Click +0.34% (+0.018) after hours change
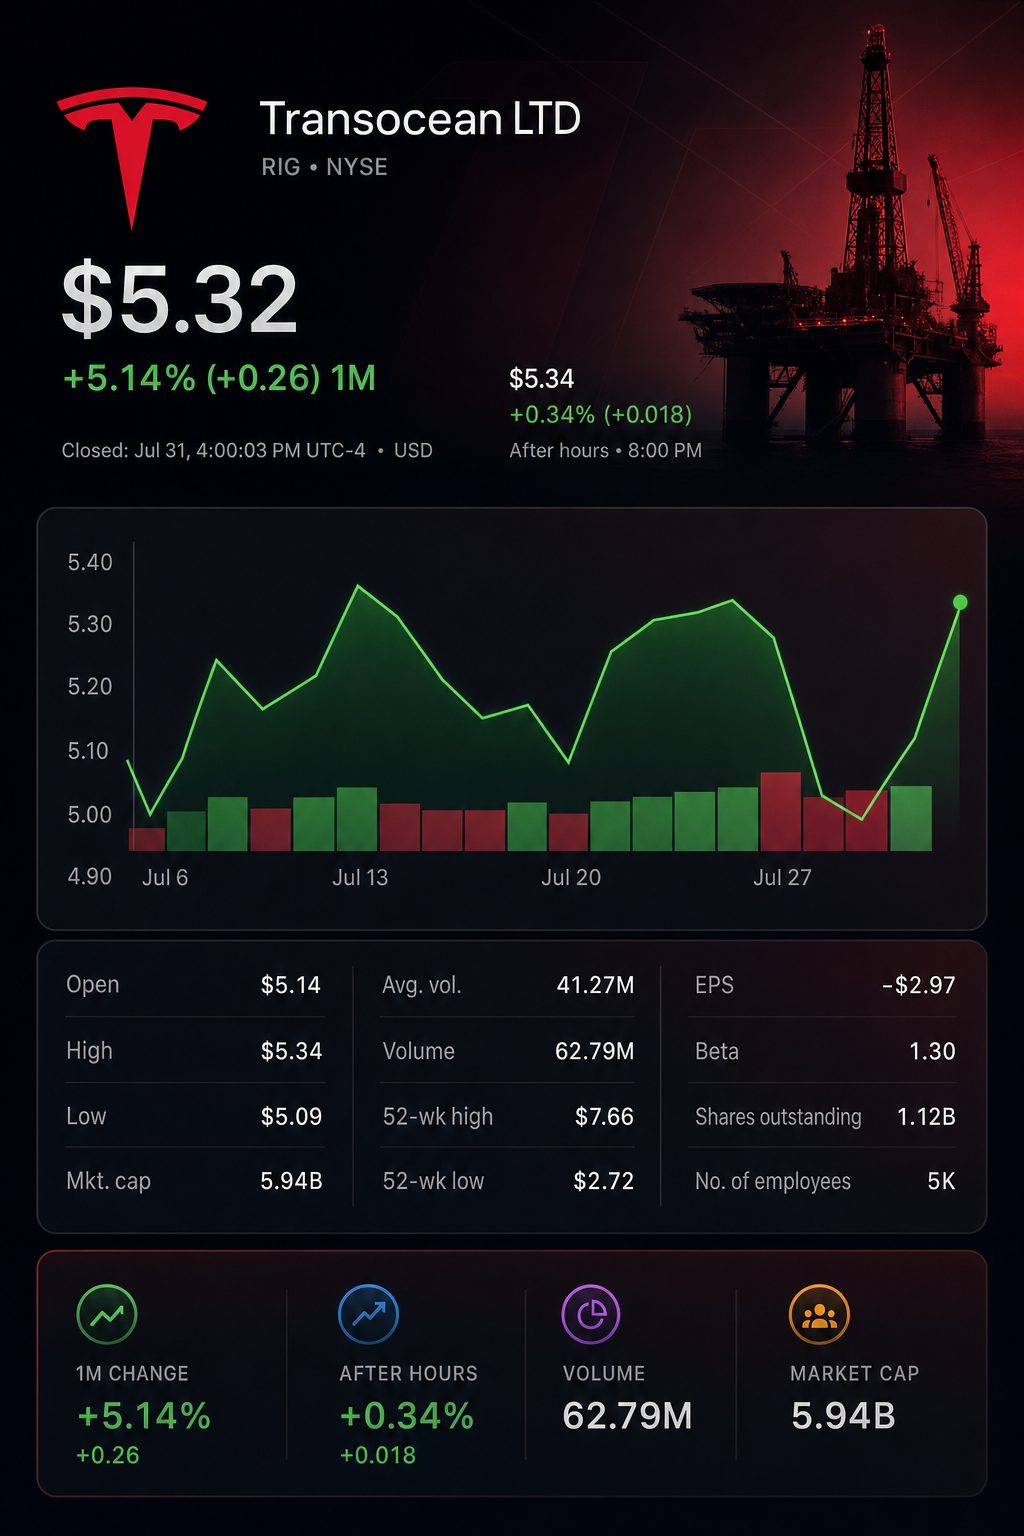 coord(601,414)
